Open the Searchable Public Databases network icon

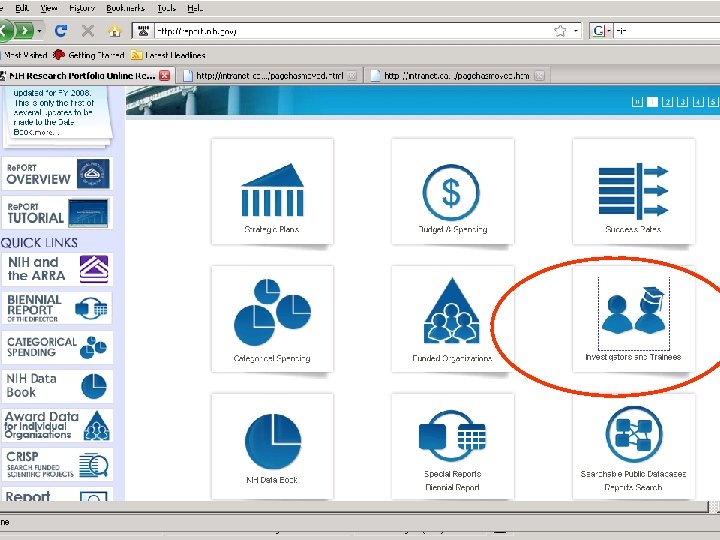pos(634,434)
